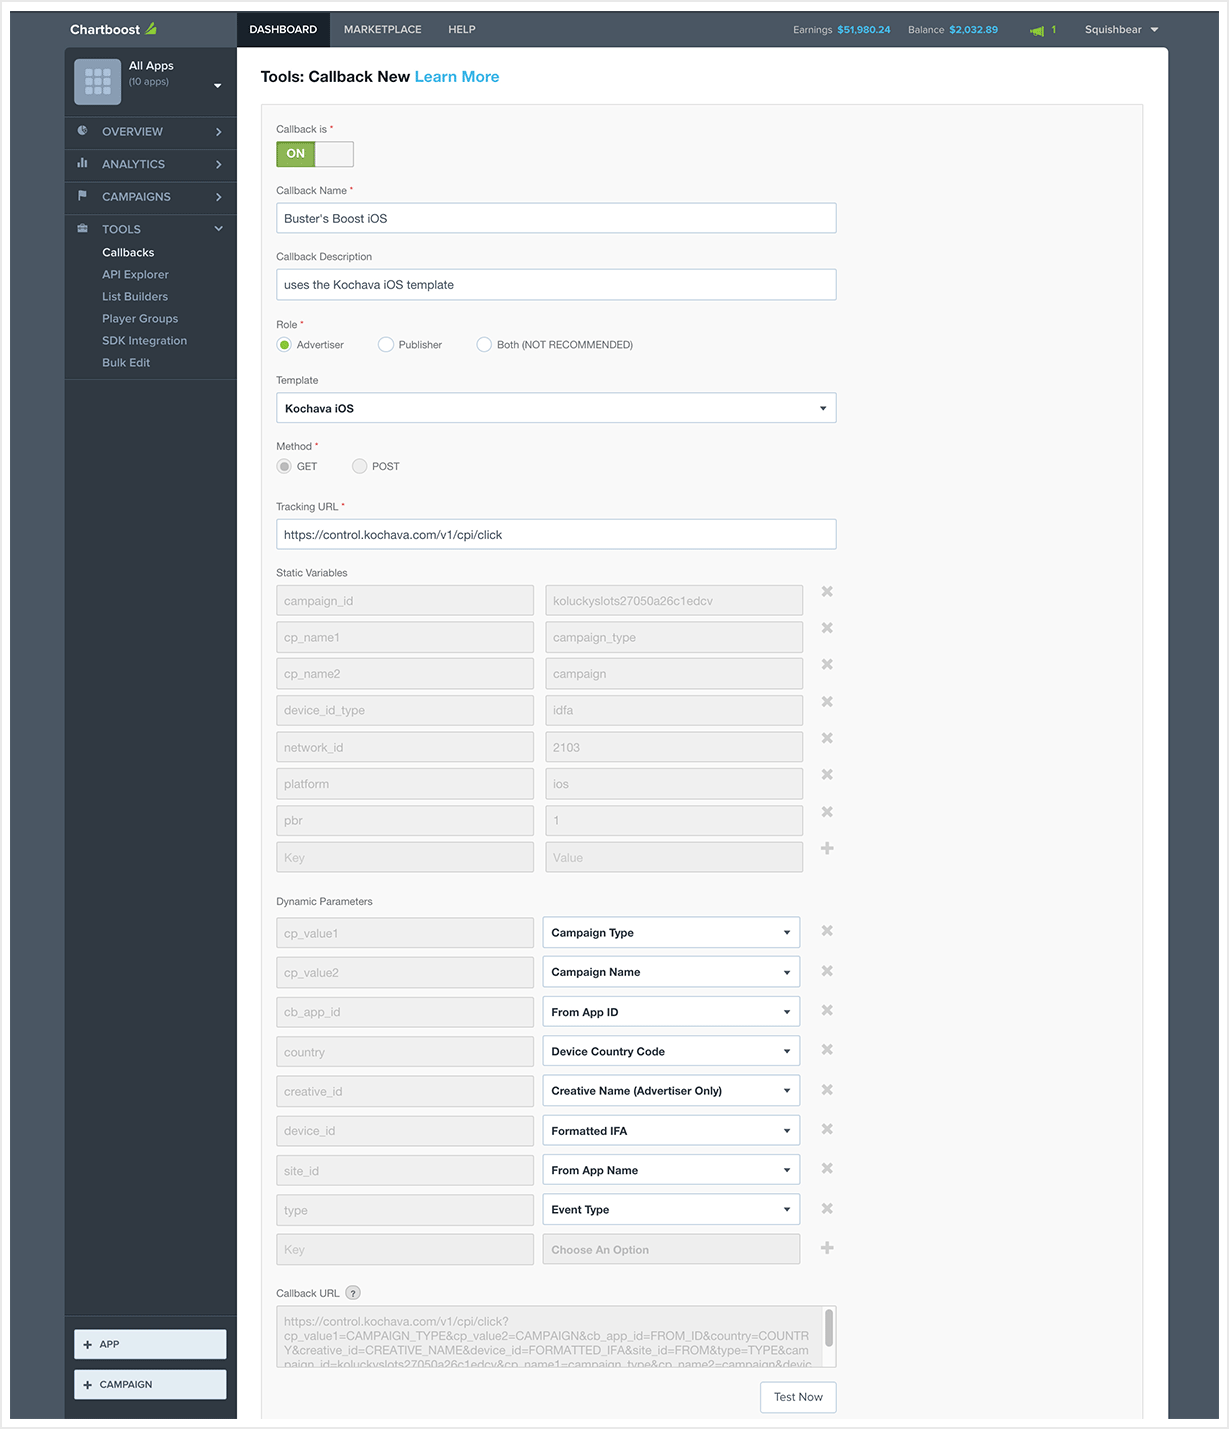
Task: Click the Chartboost logo
Action: (113, 29)
